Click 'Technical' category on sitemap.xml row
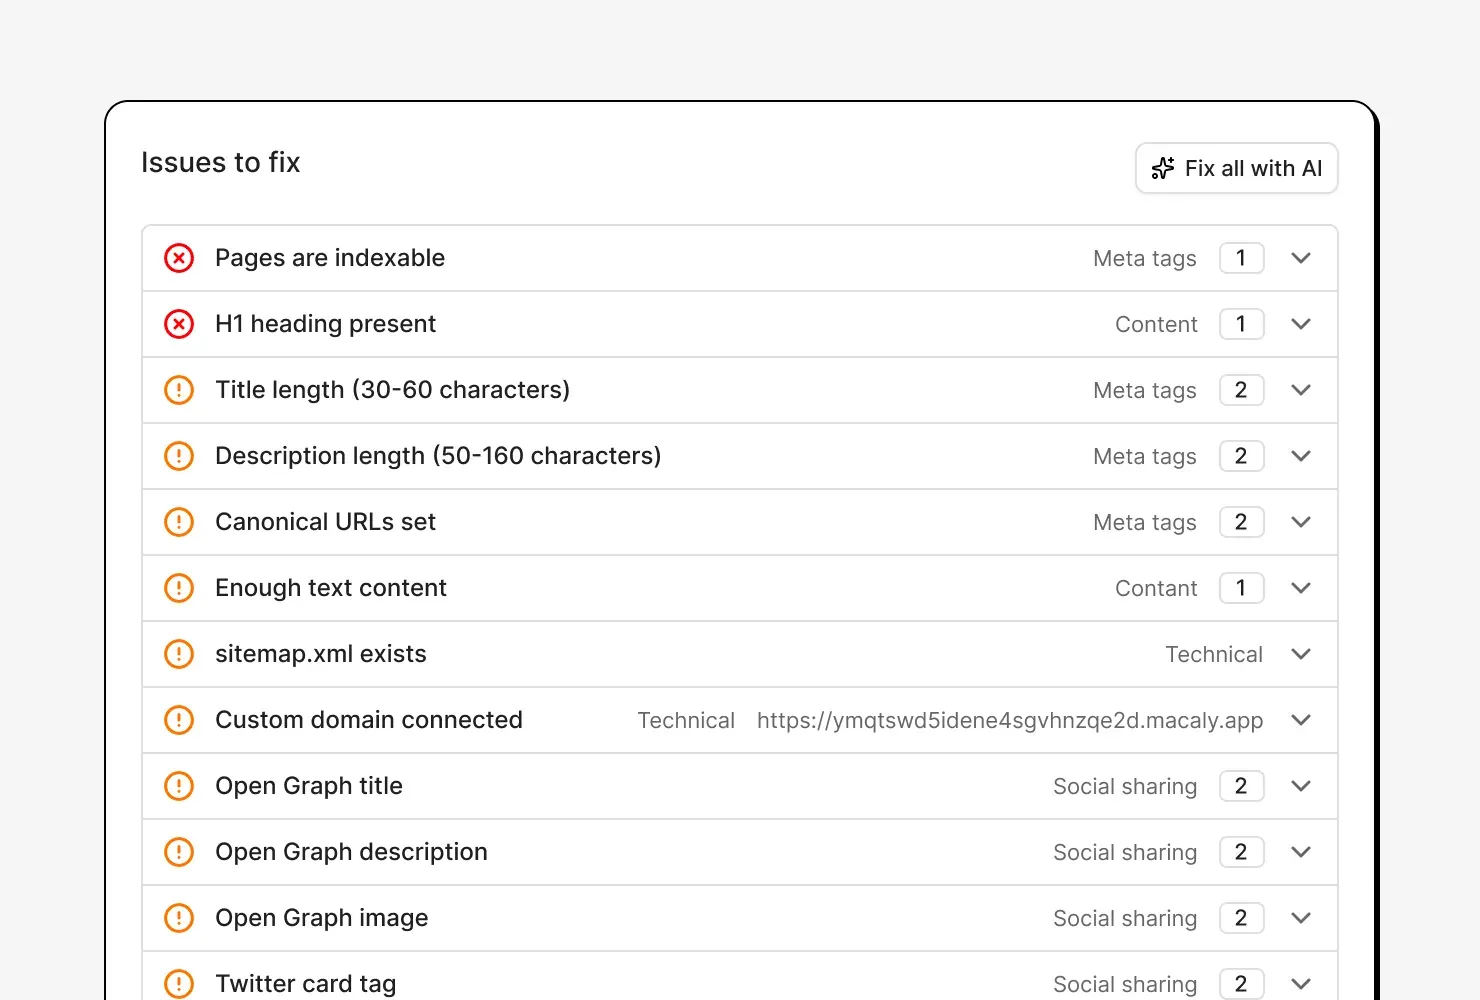 (1214, 654)
